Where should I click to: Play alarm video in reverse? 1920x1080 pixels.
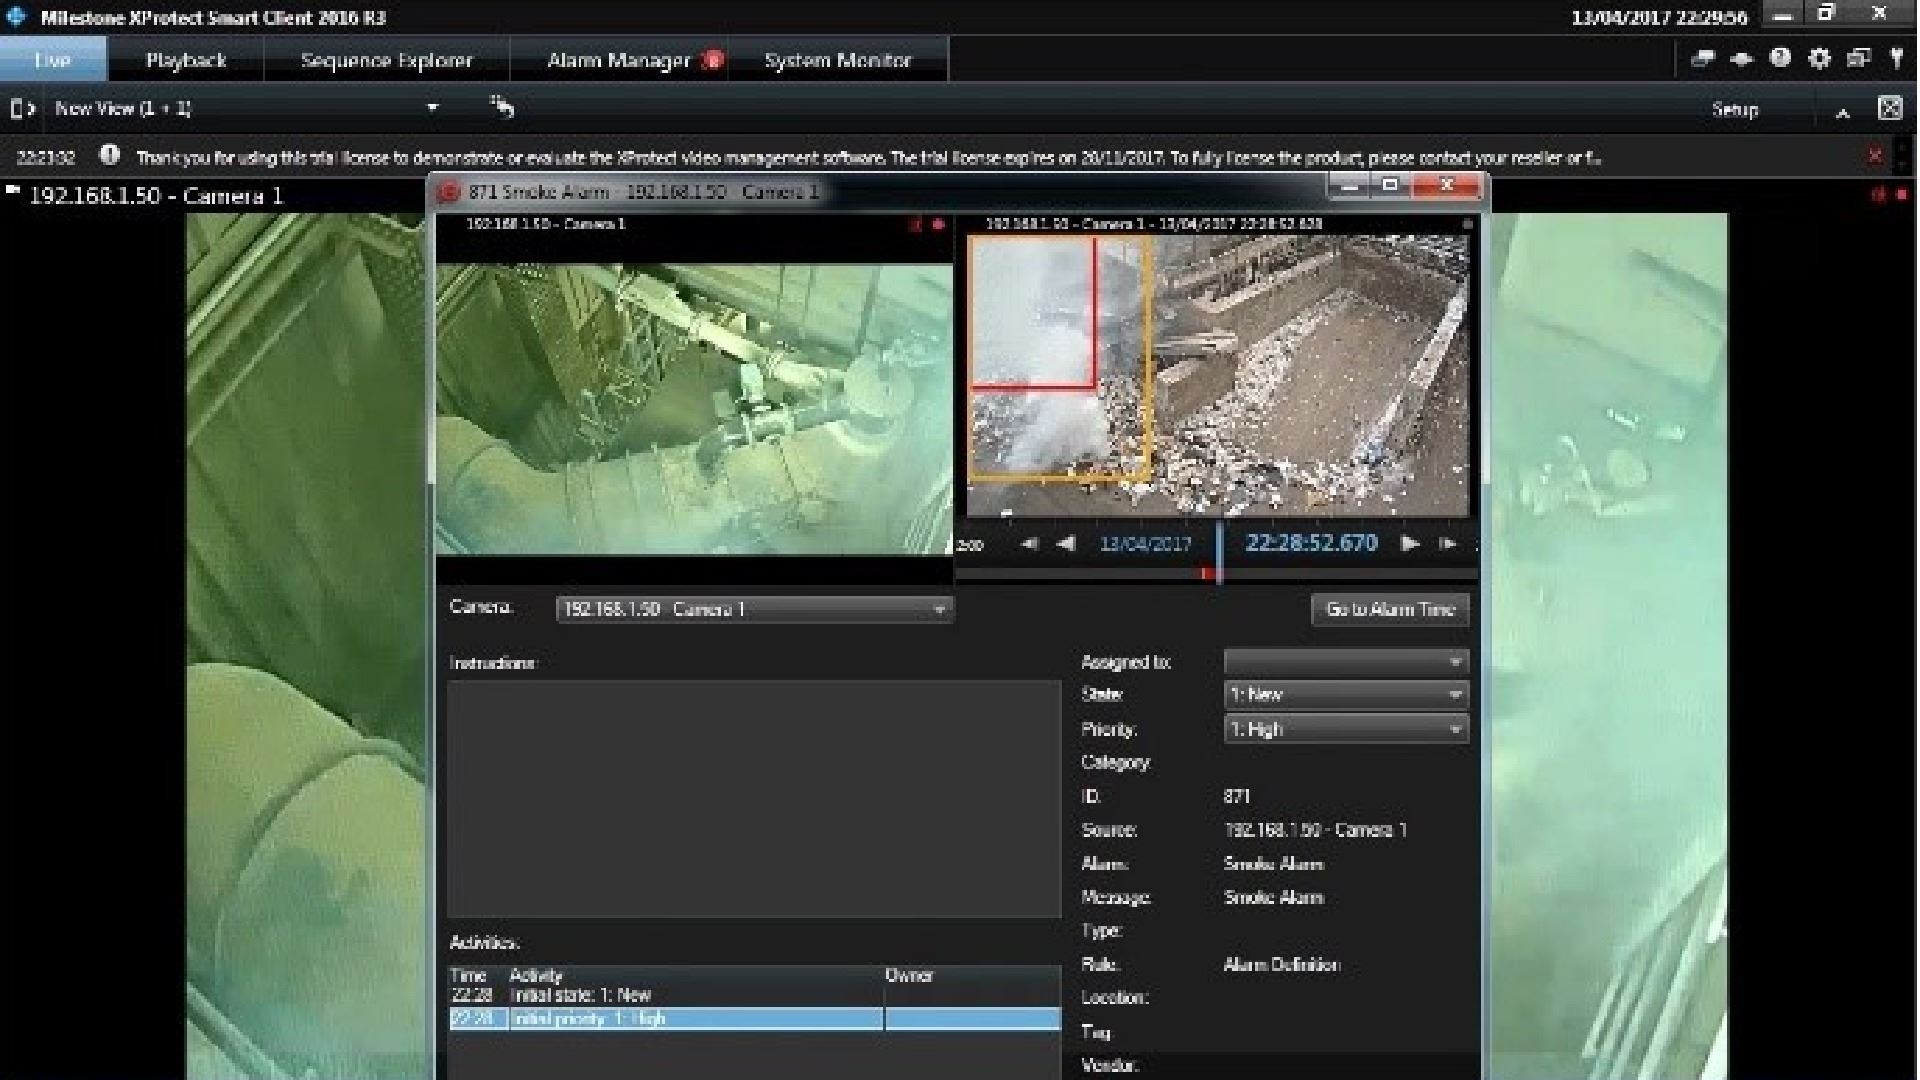(x=1066, y=544)
